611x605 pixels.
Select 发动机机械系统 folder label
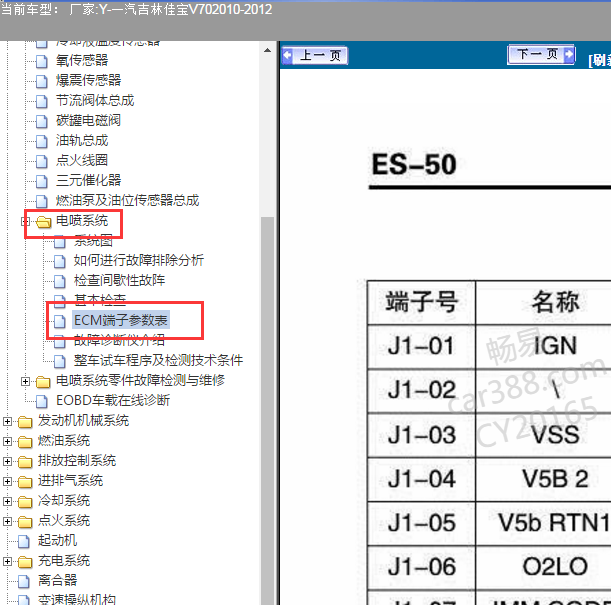point(83,420)
